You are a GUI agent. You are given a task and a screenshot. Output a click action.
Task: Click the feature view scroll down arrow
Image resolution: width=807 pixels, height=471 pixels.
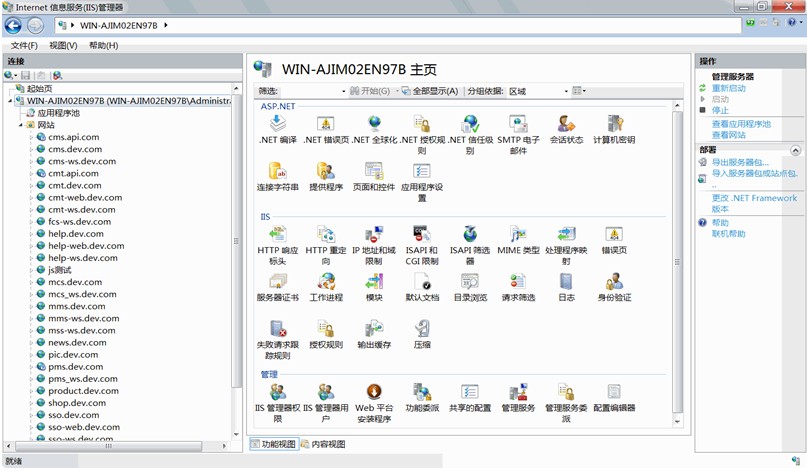coord(677,421)
